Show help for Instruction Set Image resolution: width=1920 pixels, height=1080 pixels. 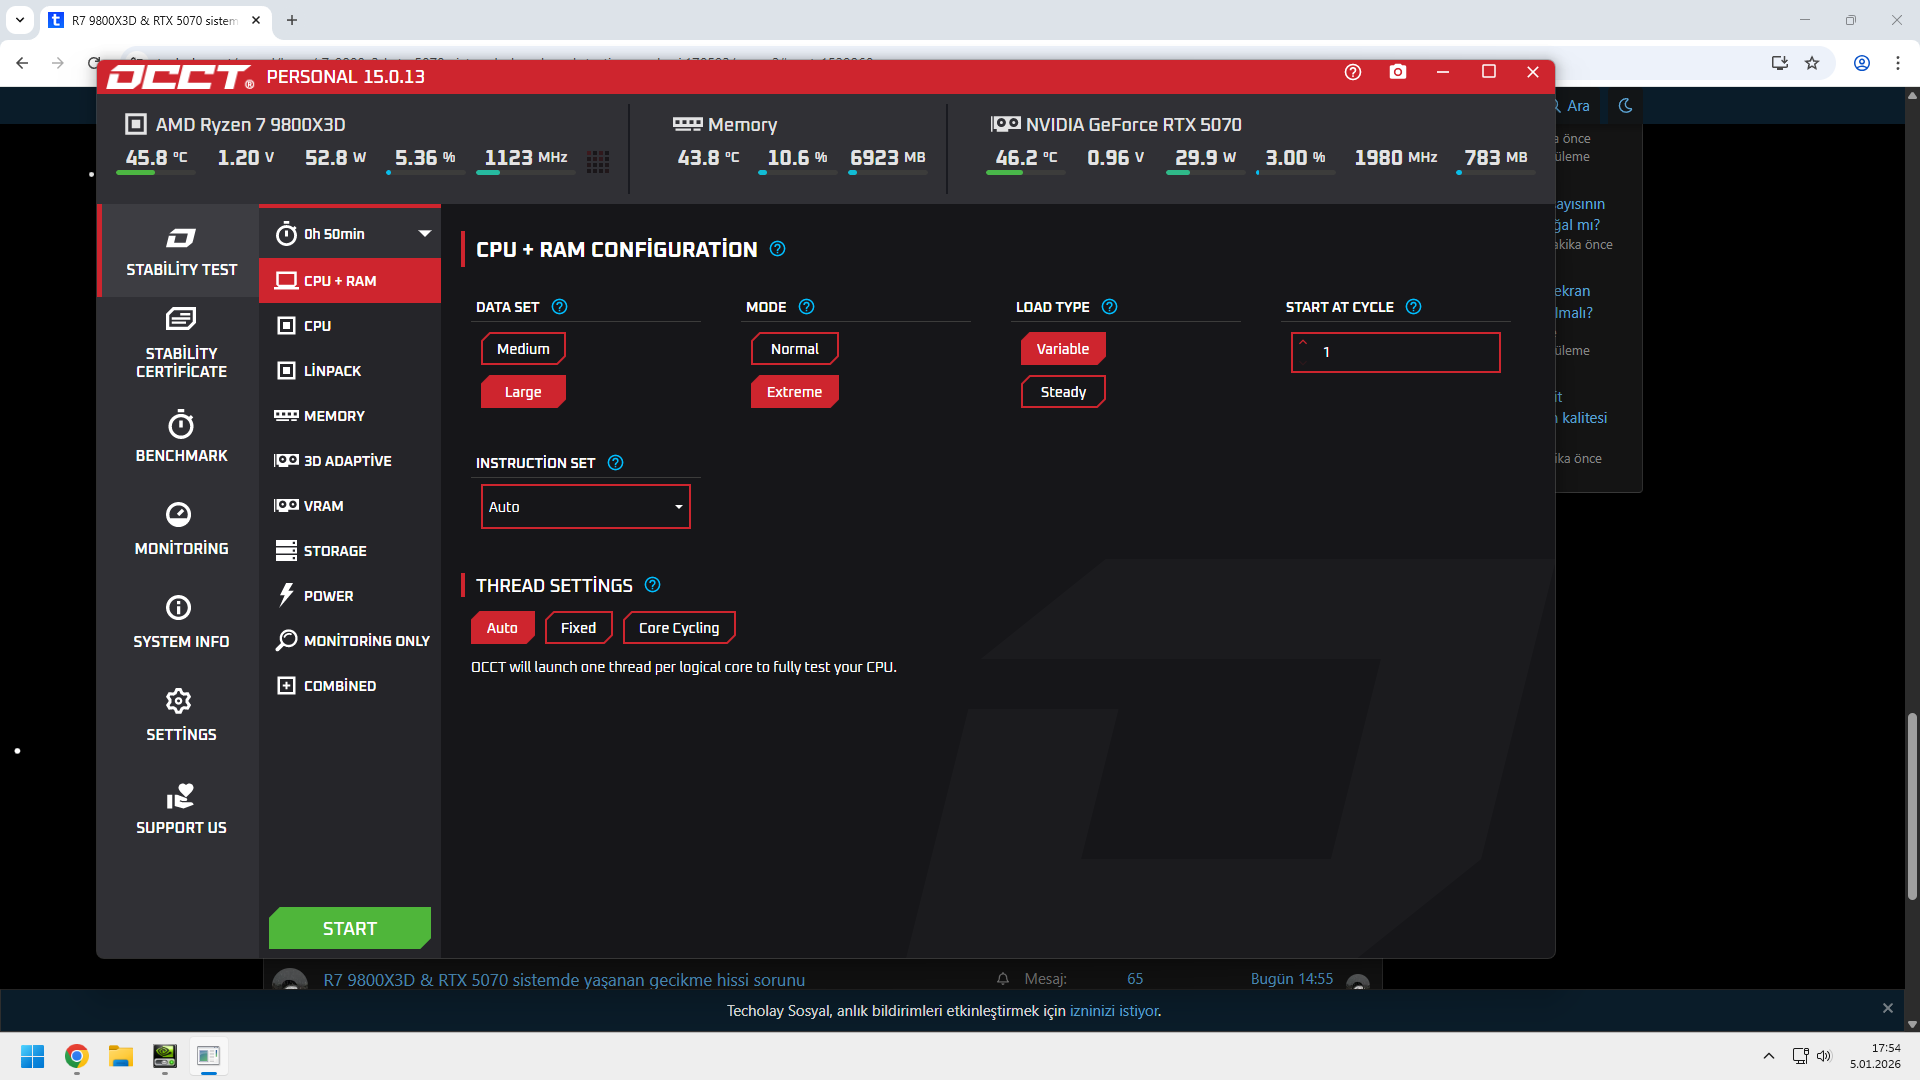[x=616, y=463]
